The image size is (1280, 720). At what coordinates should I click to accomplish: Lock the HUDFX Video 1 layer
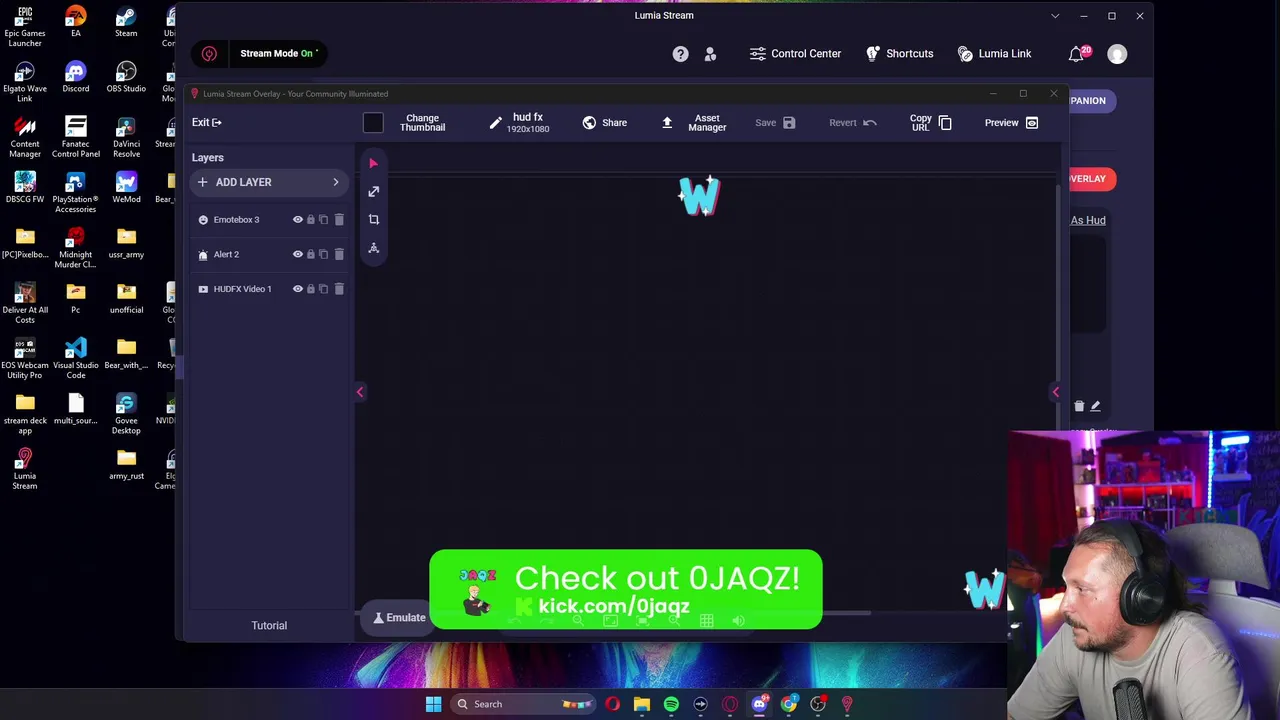310,289
